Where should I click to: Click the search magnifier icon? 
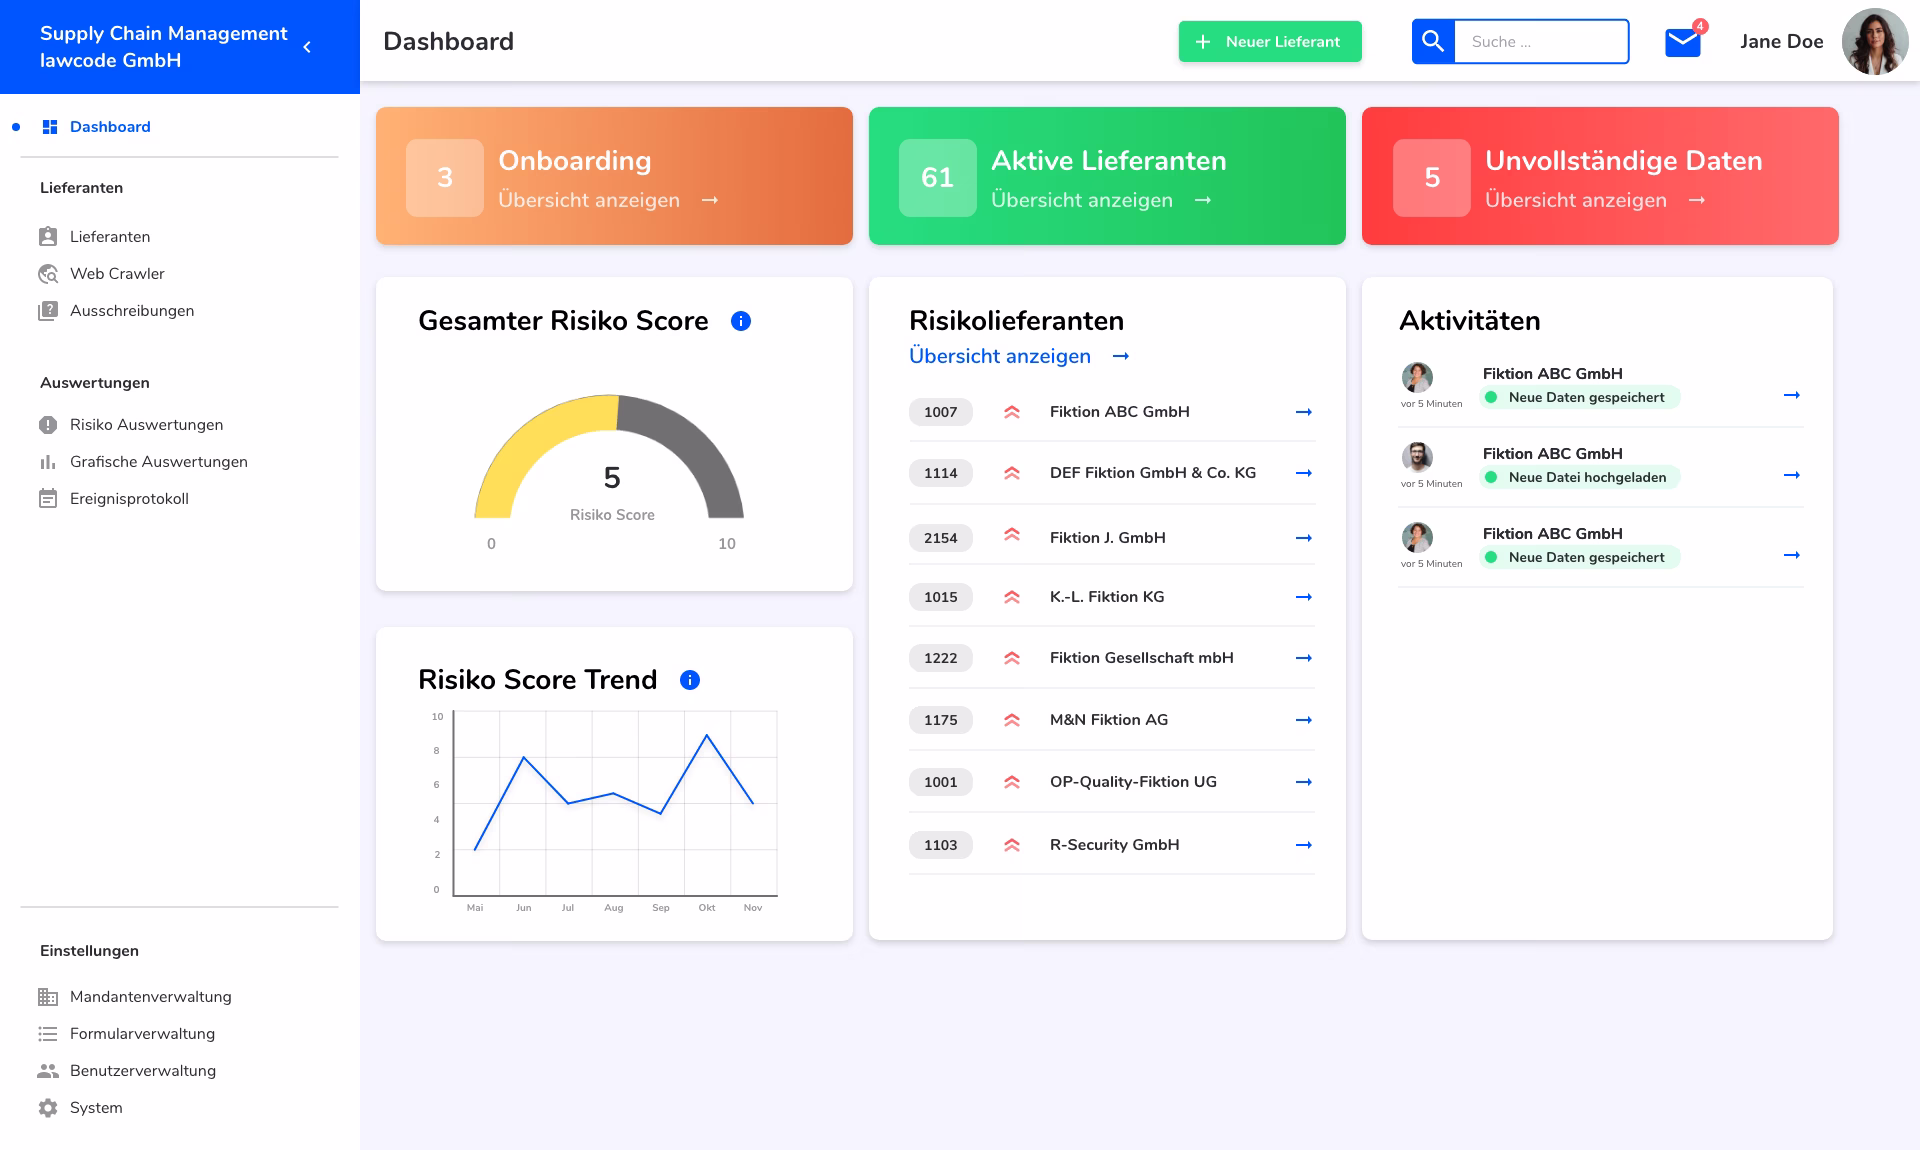(1432, 41)
